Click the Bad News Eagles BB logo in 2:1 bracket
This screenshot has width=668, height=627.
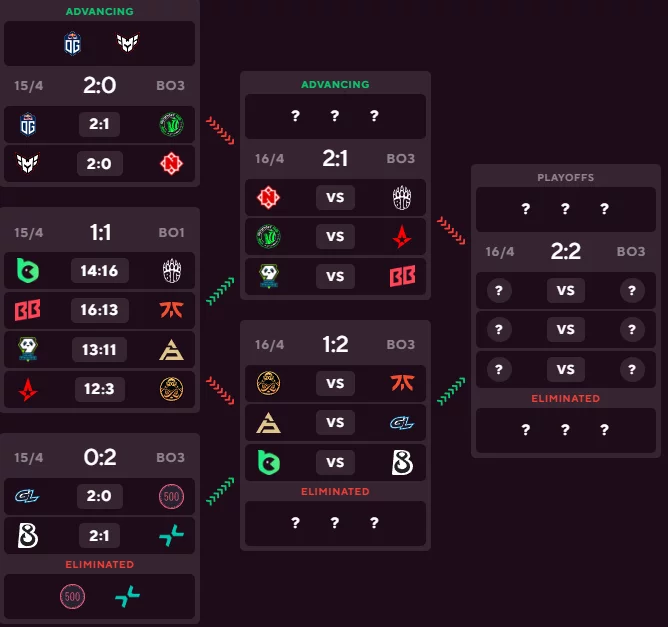[402, 276]
